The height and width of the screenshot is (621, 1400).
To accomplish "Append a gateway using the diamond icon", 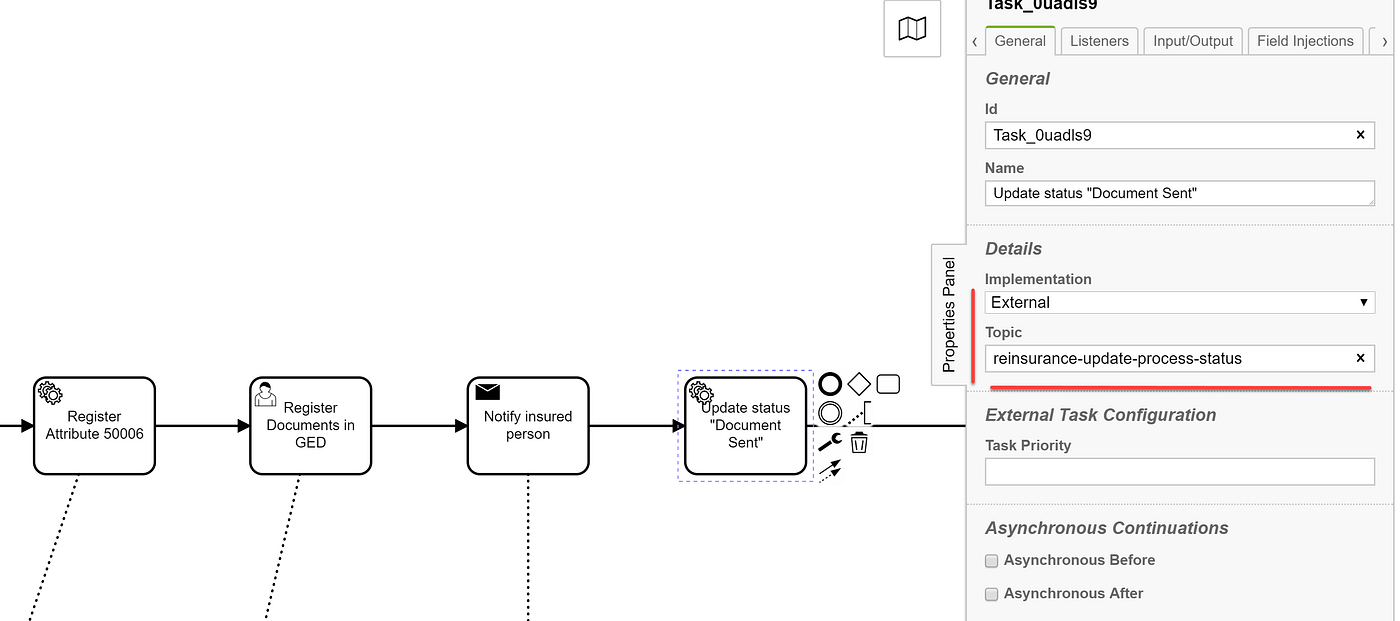I will pyautogui.click(x=858, y=384).
